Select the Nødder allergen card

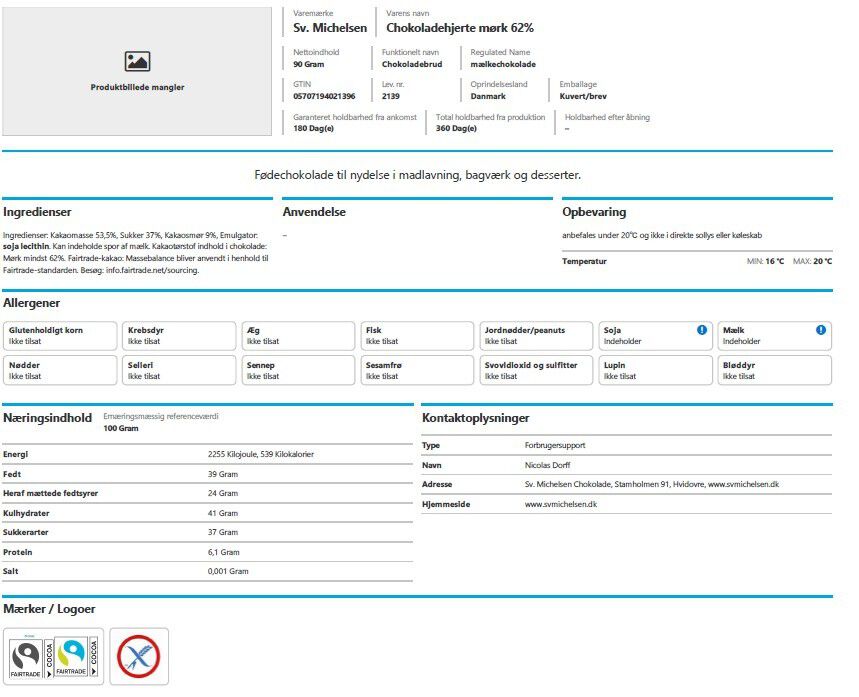coord(60,370)
